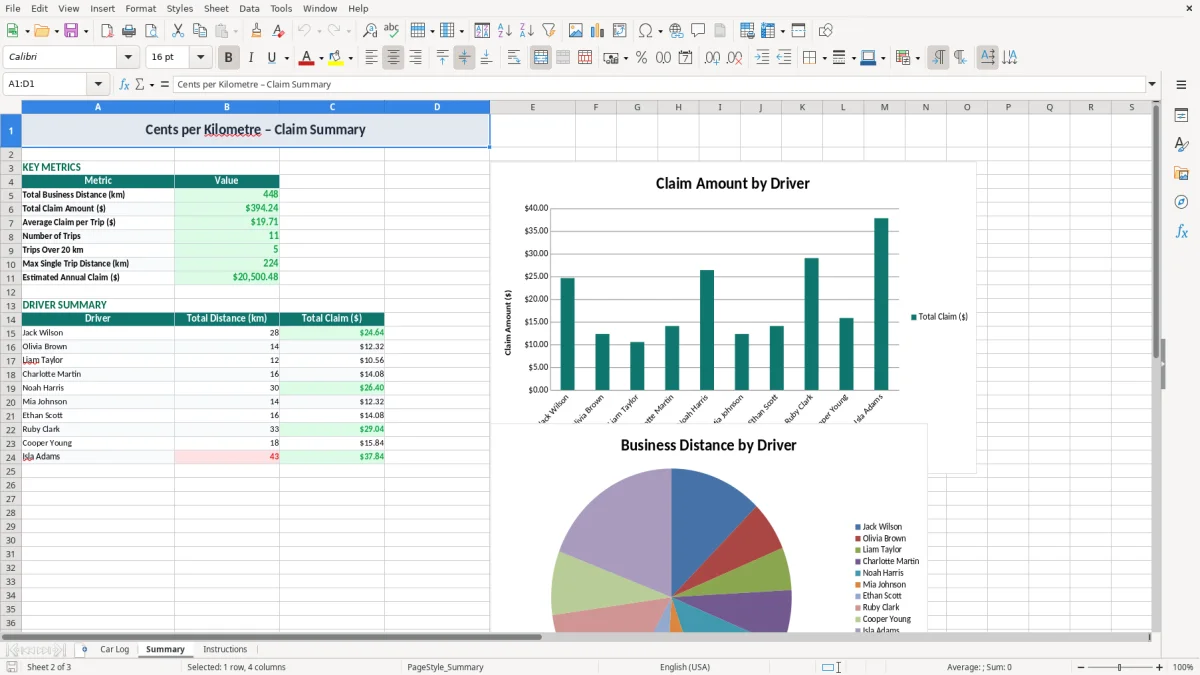
Task: Click the Save document icon
Action: coord(71,31)
